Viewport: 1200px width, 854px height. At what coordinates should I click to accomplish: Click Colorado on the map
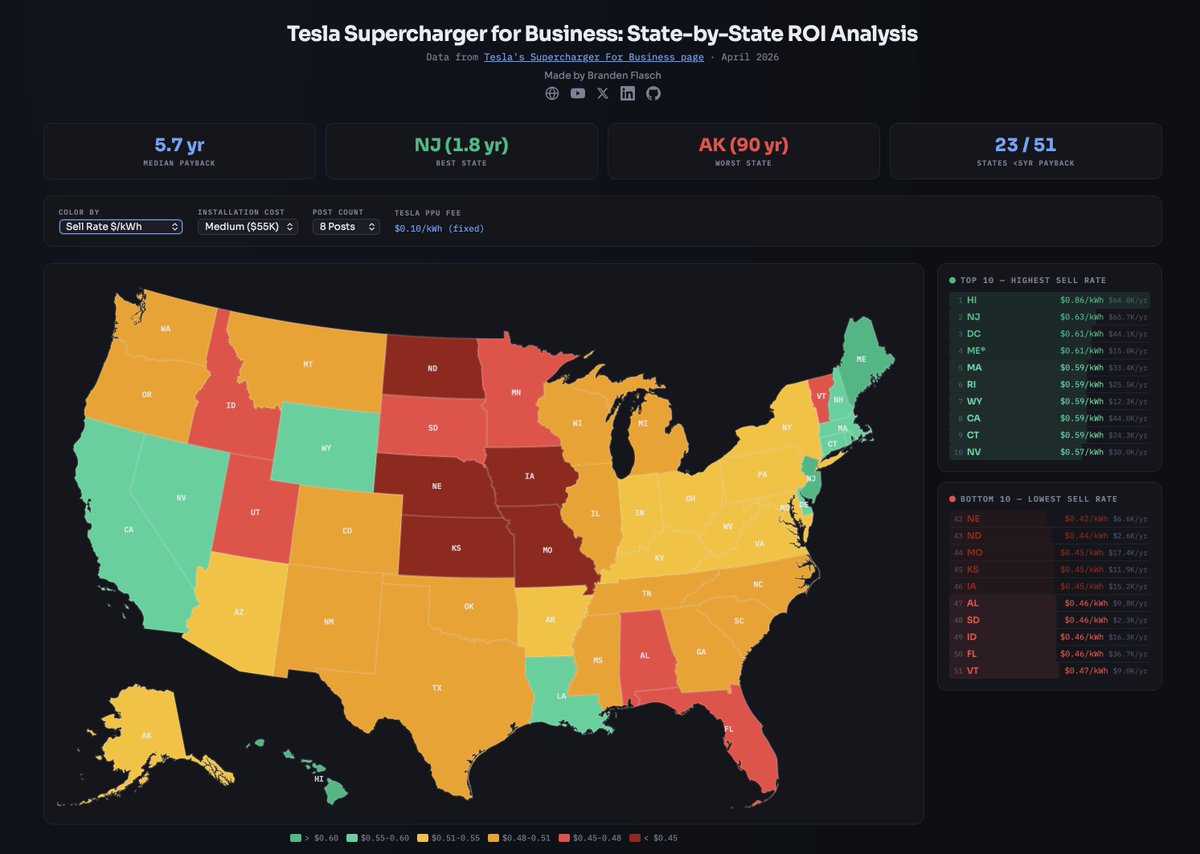pos(347,531)
